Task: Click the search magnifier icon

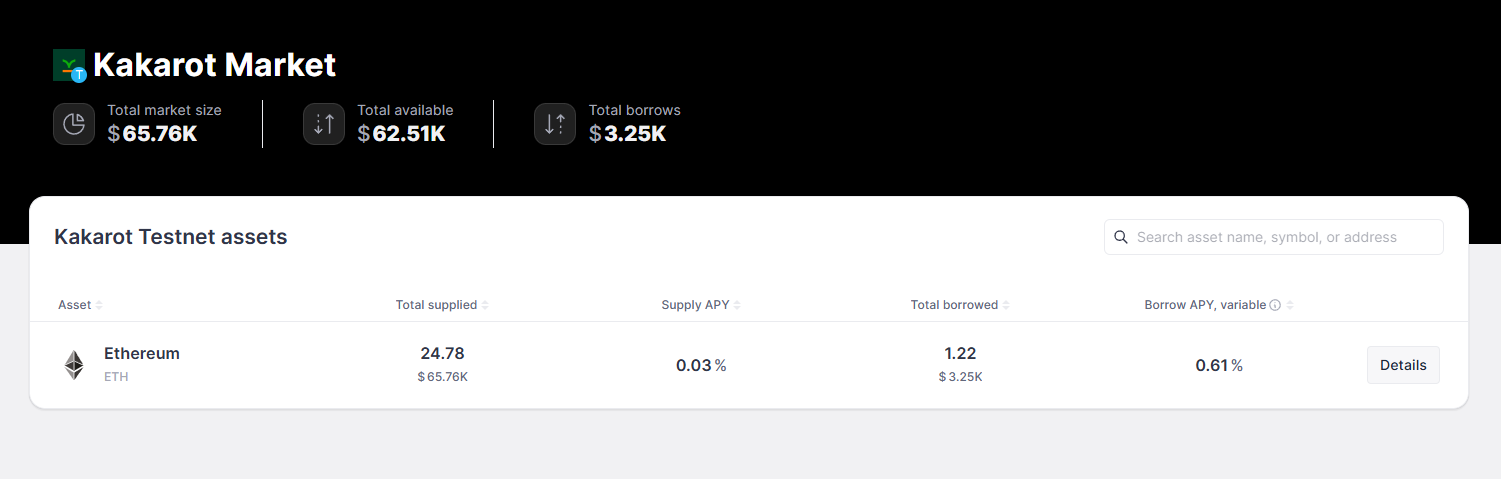Action: coord(1121,237)
